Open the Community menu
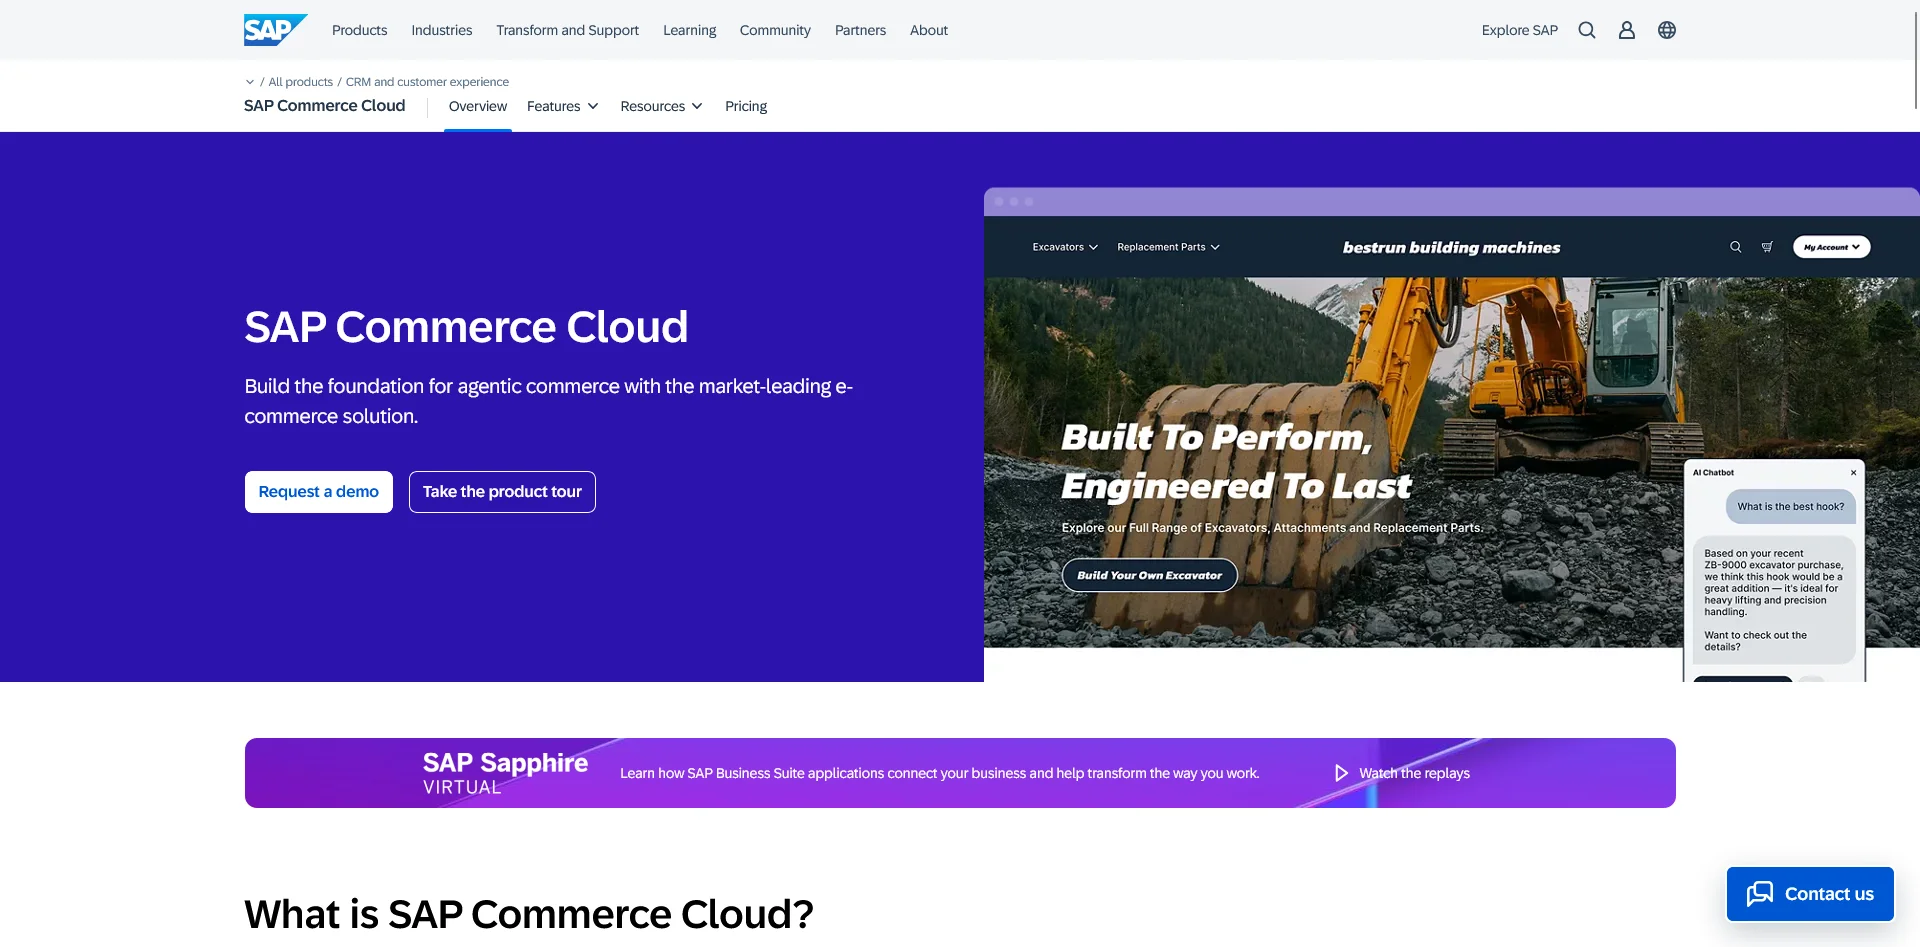Viewport: 1920px width, 947px height. coord(775,30)
